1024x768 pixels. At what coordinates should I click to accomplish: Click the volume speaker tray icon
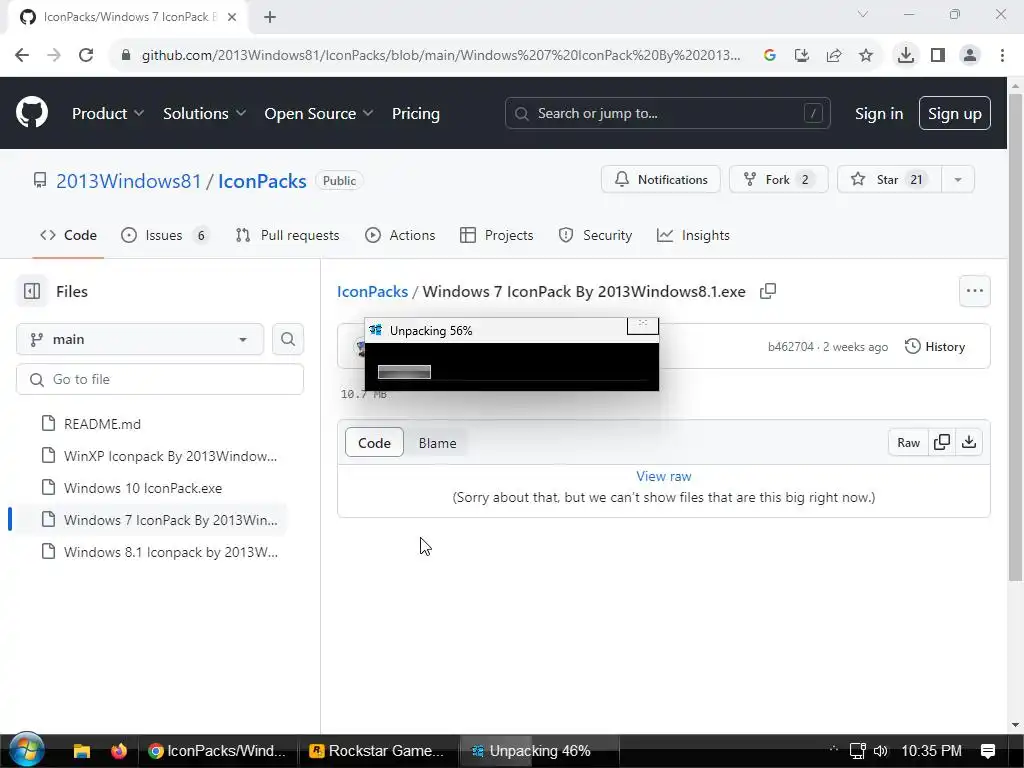pyautogui.click(x=880, y=751)
